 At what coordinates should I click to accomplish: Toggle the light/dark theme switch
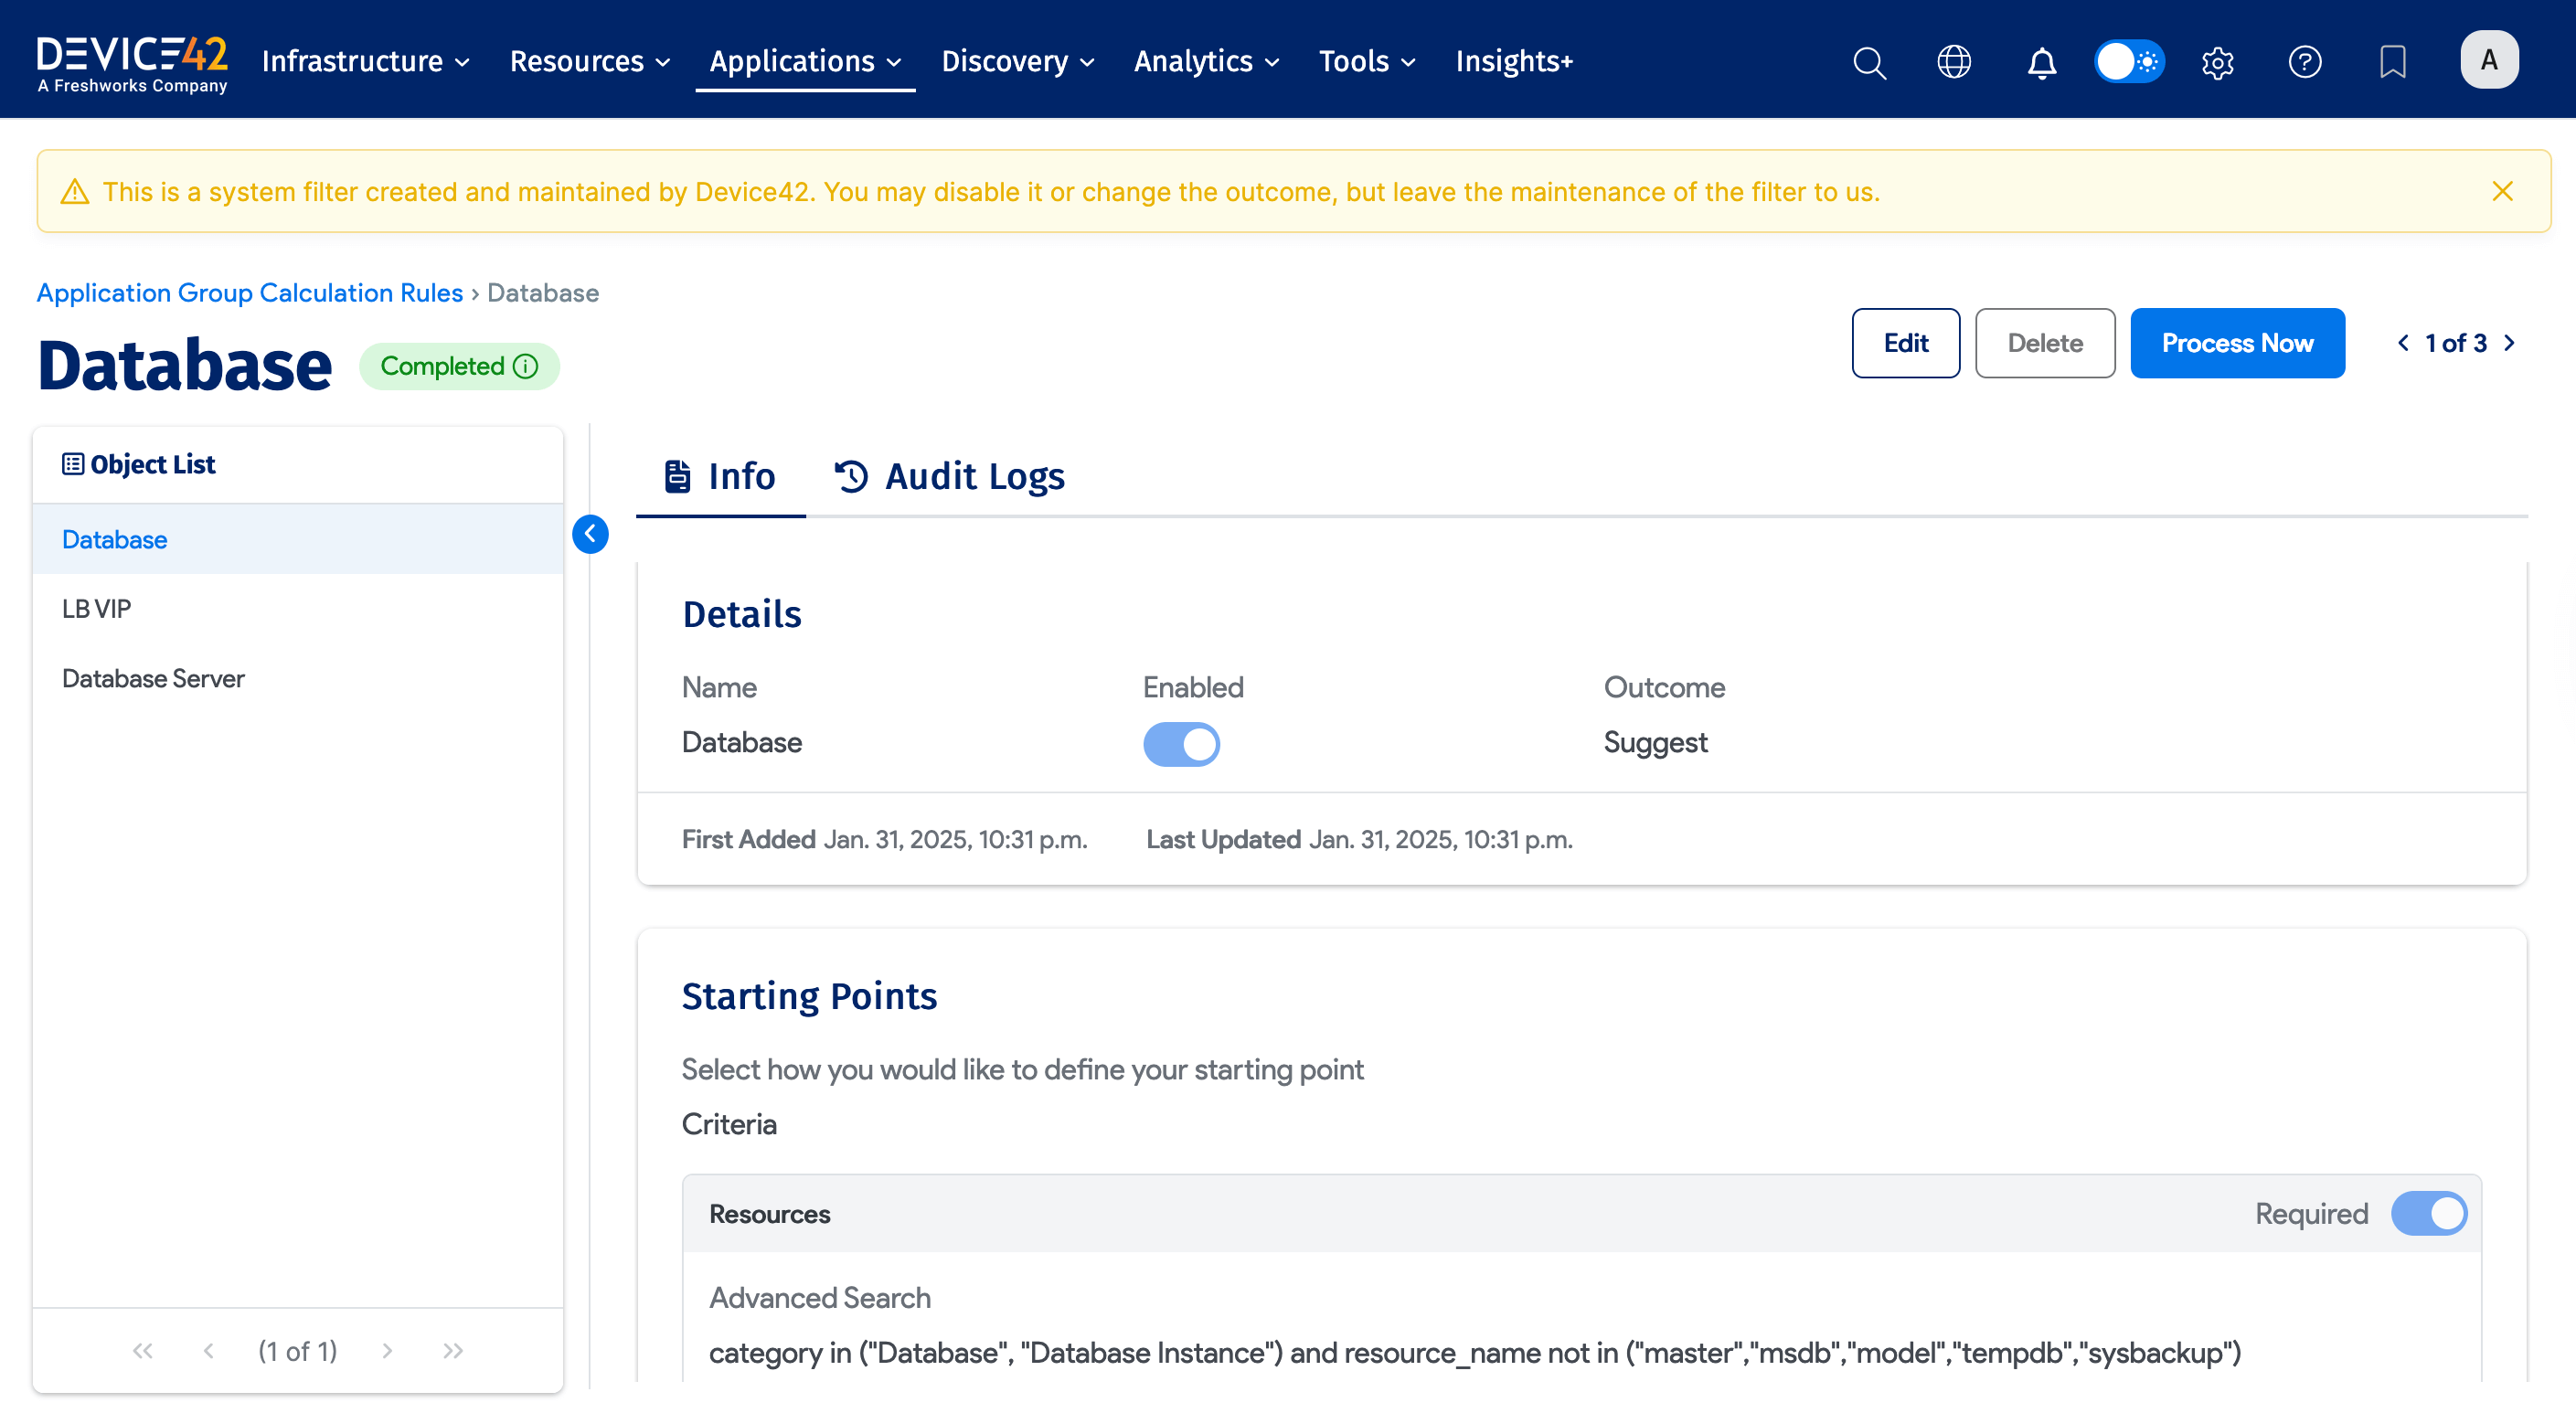[x=2129, y=62]
